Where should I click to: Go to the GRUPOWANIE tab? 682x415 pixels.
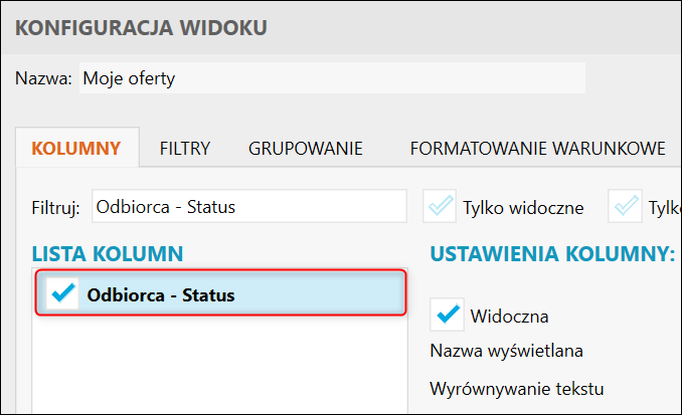coord(305,149)
